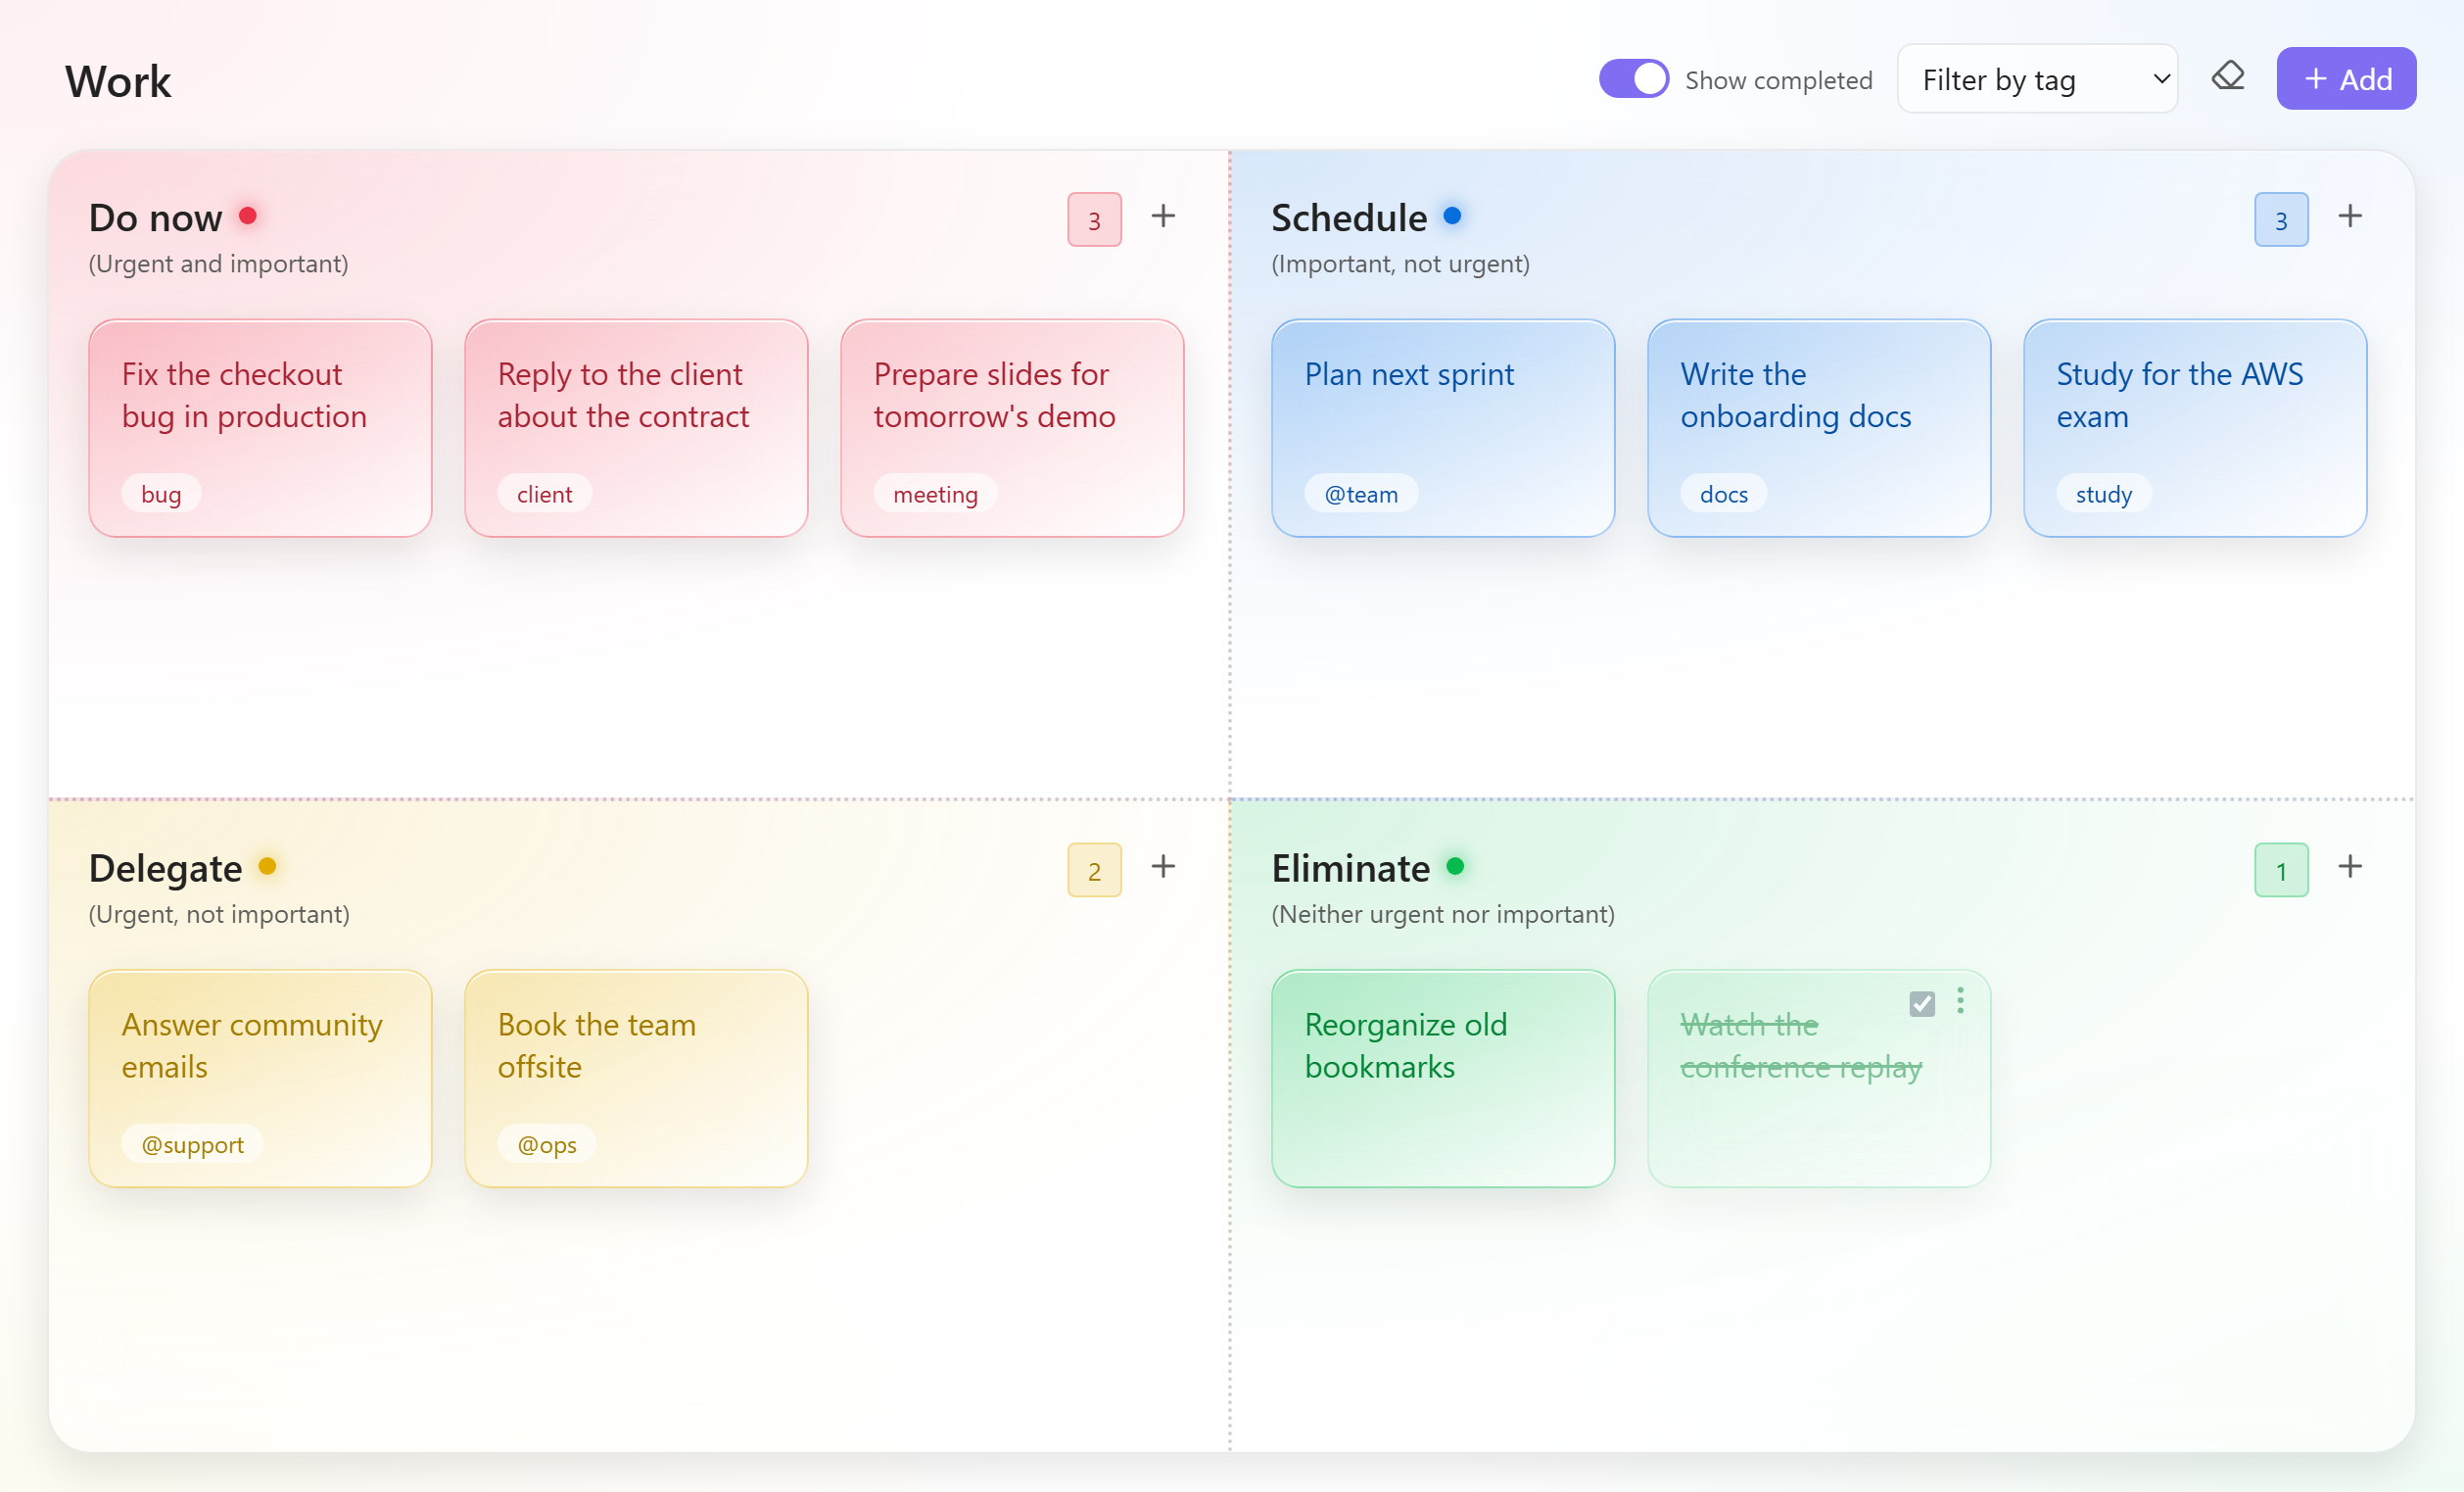The image size is (2464, 1492).
Task: Click the Show completed label
Action: pos(1778,80)
